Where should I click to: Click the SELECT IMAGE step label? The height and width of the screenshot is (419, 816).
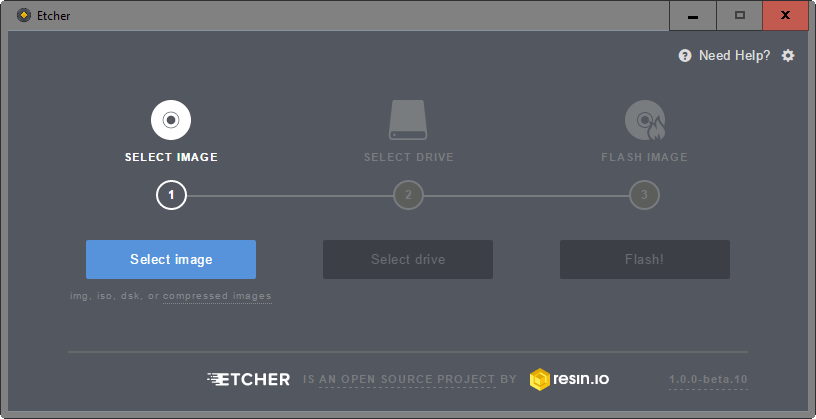(x=171, y=157)
